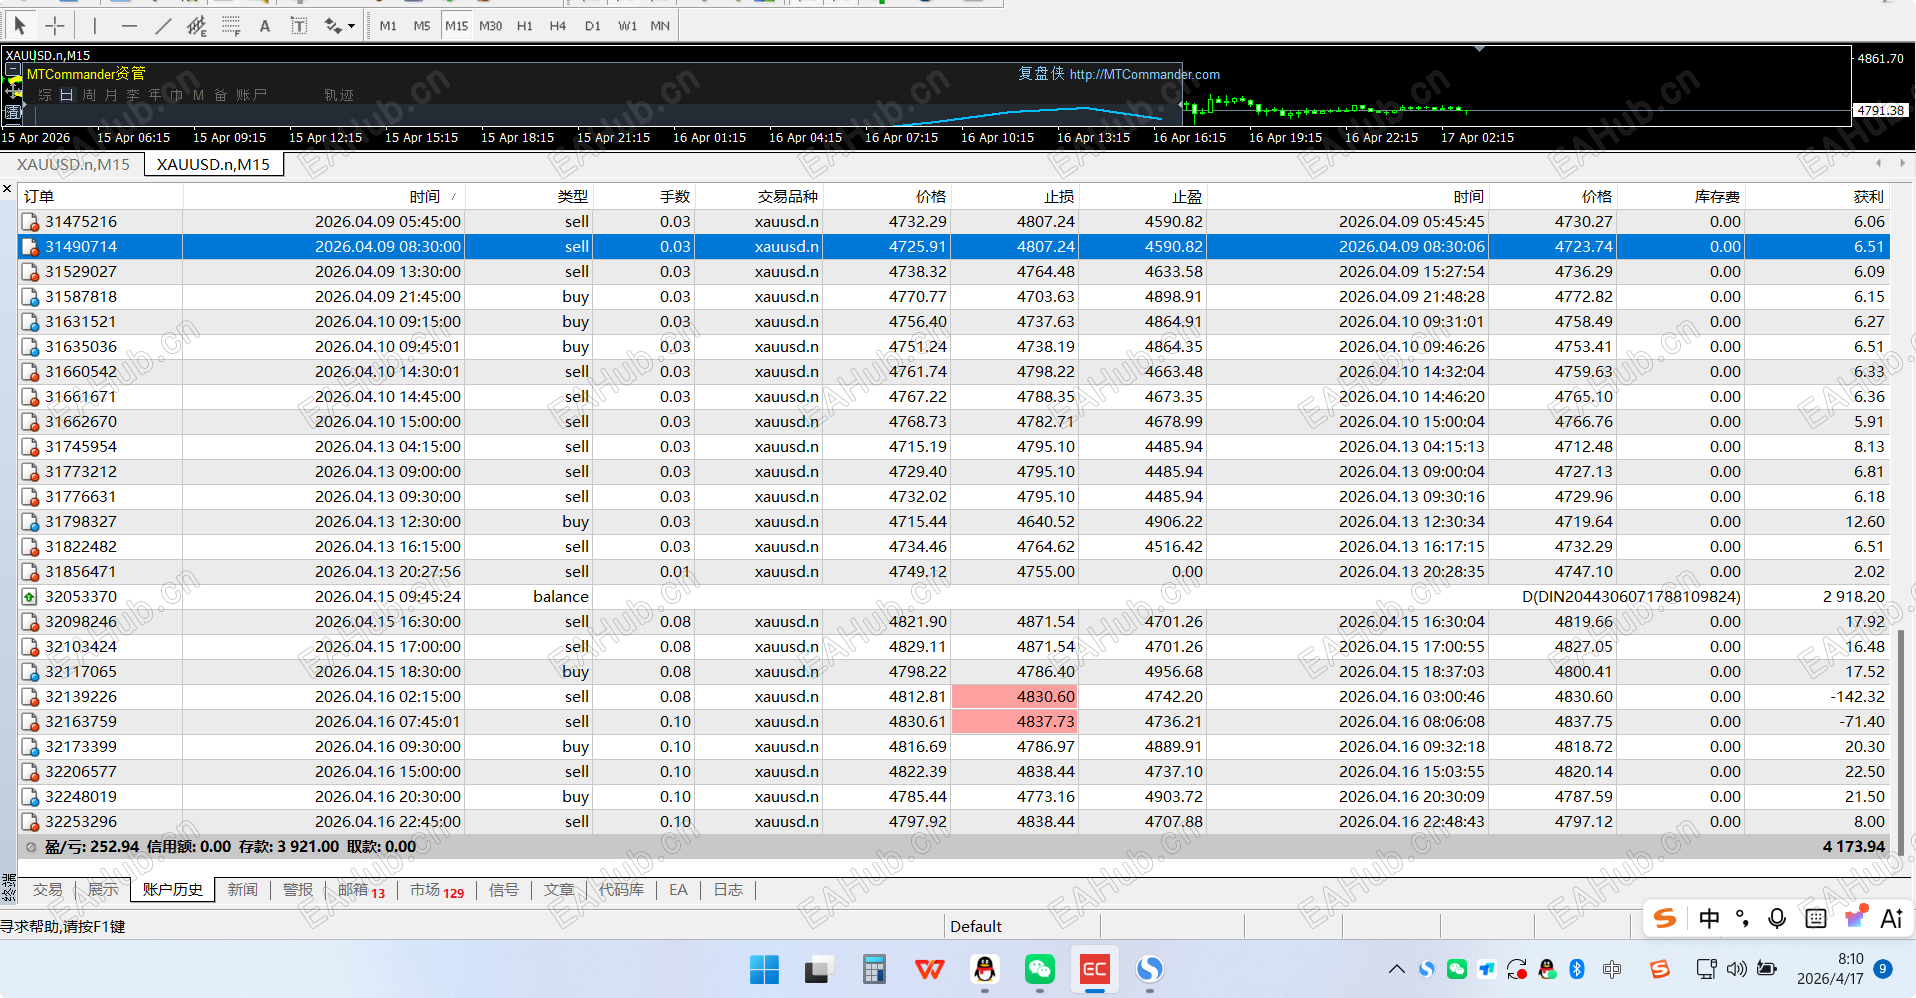Screen dimensions: 1916x998
Task: Open the MTCommander.com link
Action: click(x=1144, y=74)
